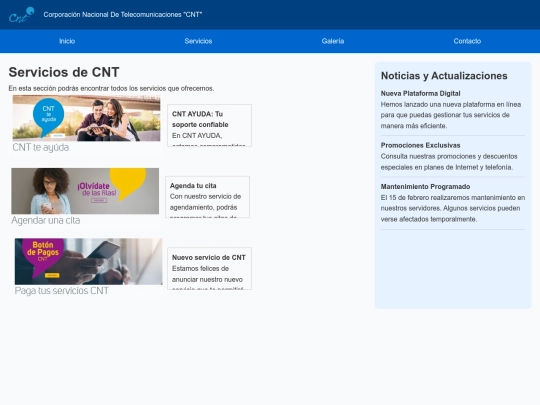Open the Botón de Pagos banner image

(x=89, y=261)
